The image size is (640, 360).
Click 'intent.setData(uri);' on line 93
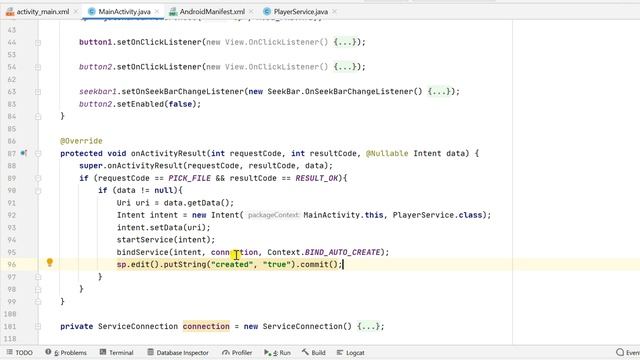click(164, 227)
